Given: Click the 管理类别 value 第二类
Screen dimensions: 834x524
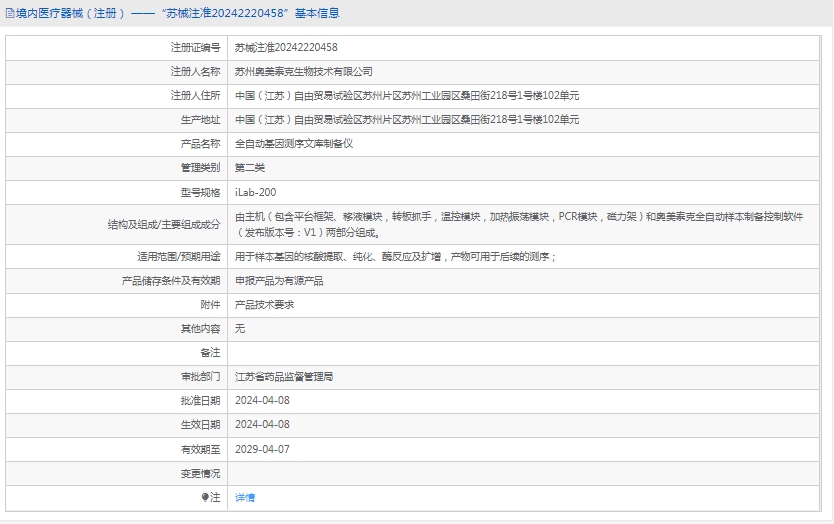Looking at the screenshot, I should point(250,167).
